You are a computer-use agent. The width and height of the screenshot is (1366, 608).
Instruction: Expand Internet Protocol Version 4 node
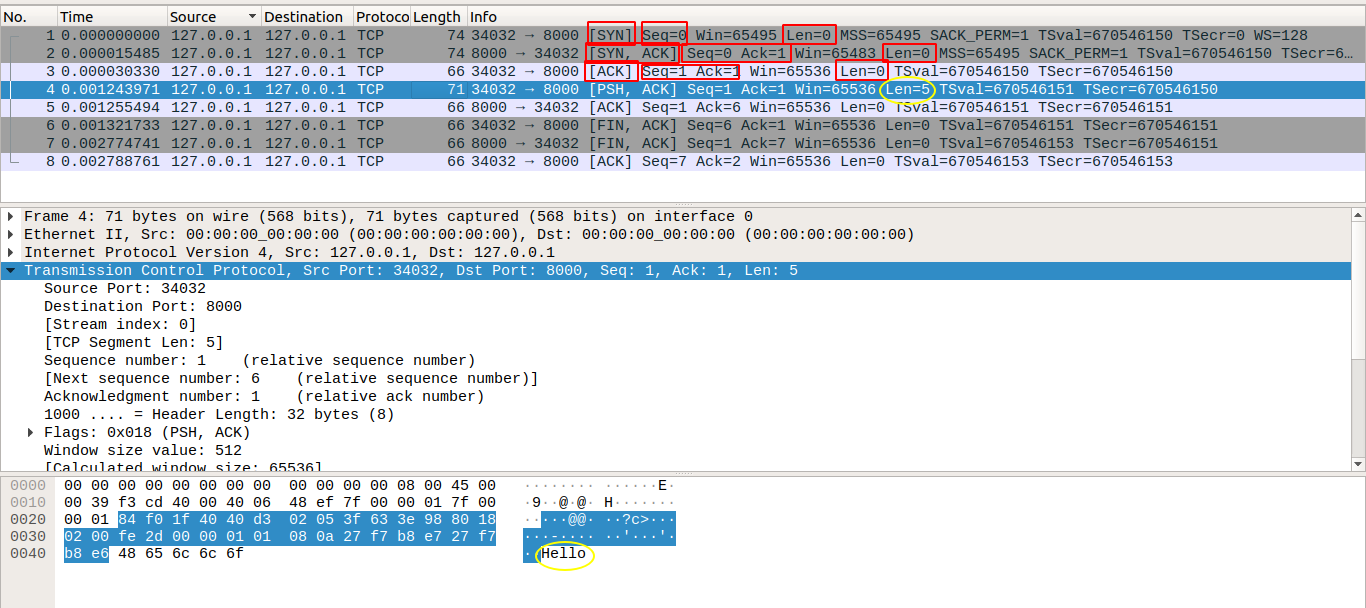point(11,252)
